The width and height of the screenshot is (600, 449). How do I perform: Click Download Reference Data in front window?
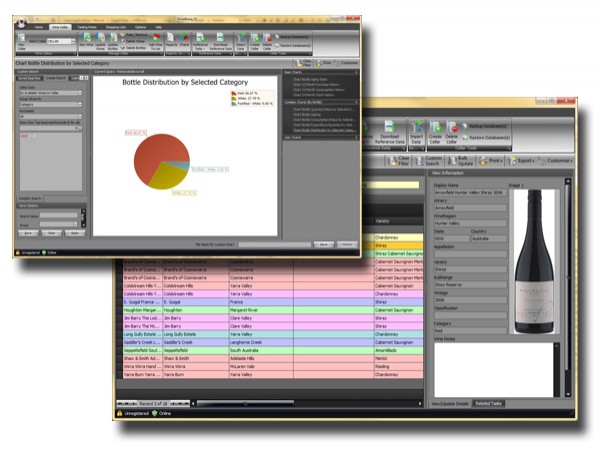click(220, 41)
